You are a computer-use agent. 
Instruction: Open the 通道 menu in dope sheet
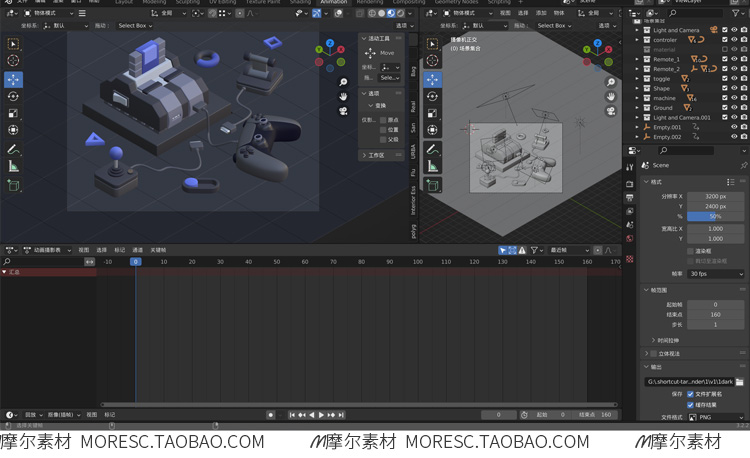click(138, 250)
